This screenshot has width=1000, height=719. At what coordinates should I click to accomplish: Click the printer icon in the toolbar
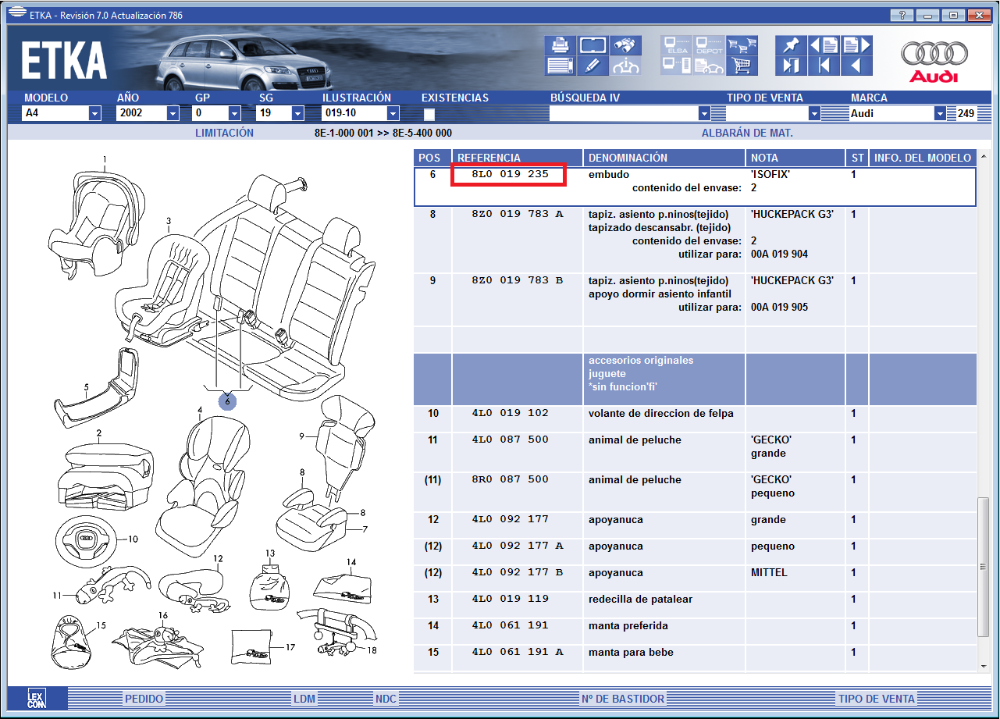pos(560,45)
